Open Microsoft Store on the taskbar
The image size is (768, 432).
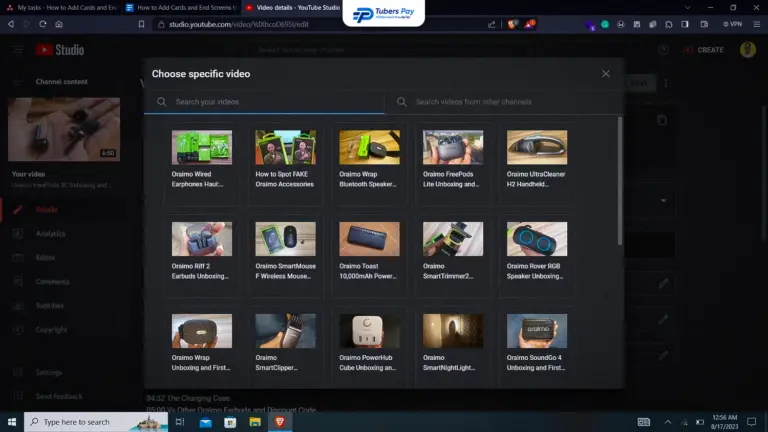point(230,422)
